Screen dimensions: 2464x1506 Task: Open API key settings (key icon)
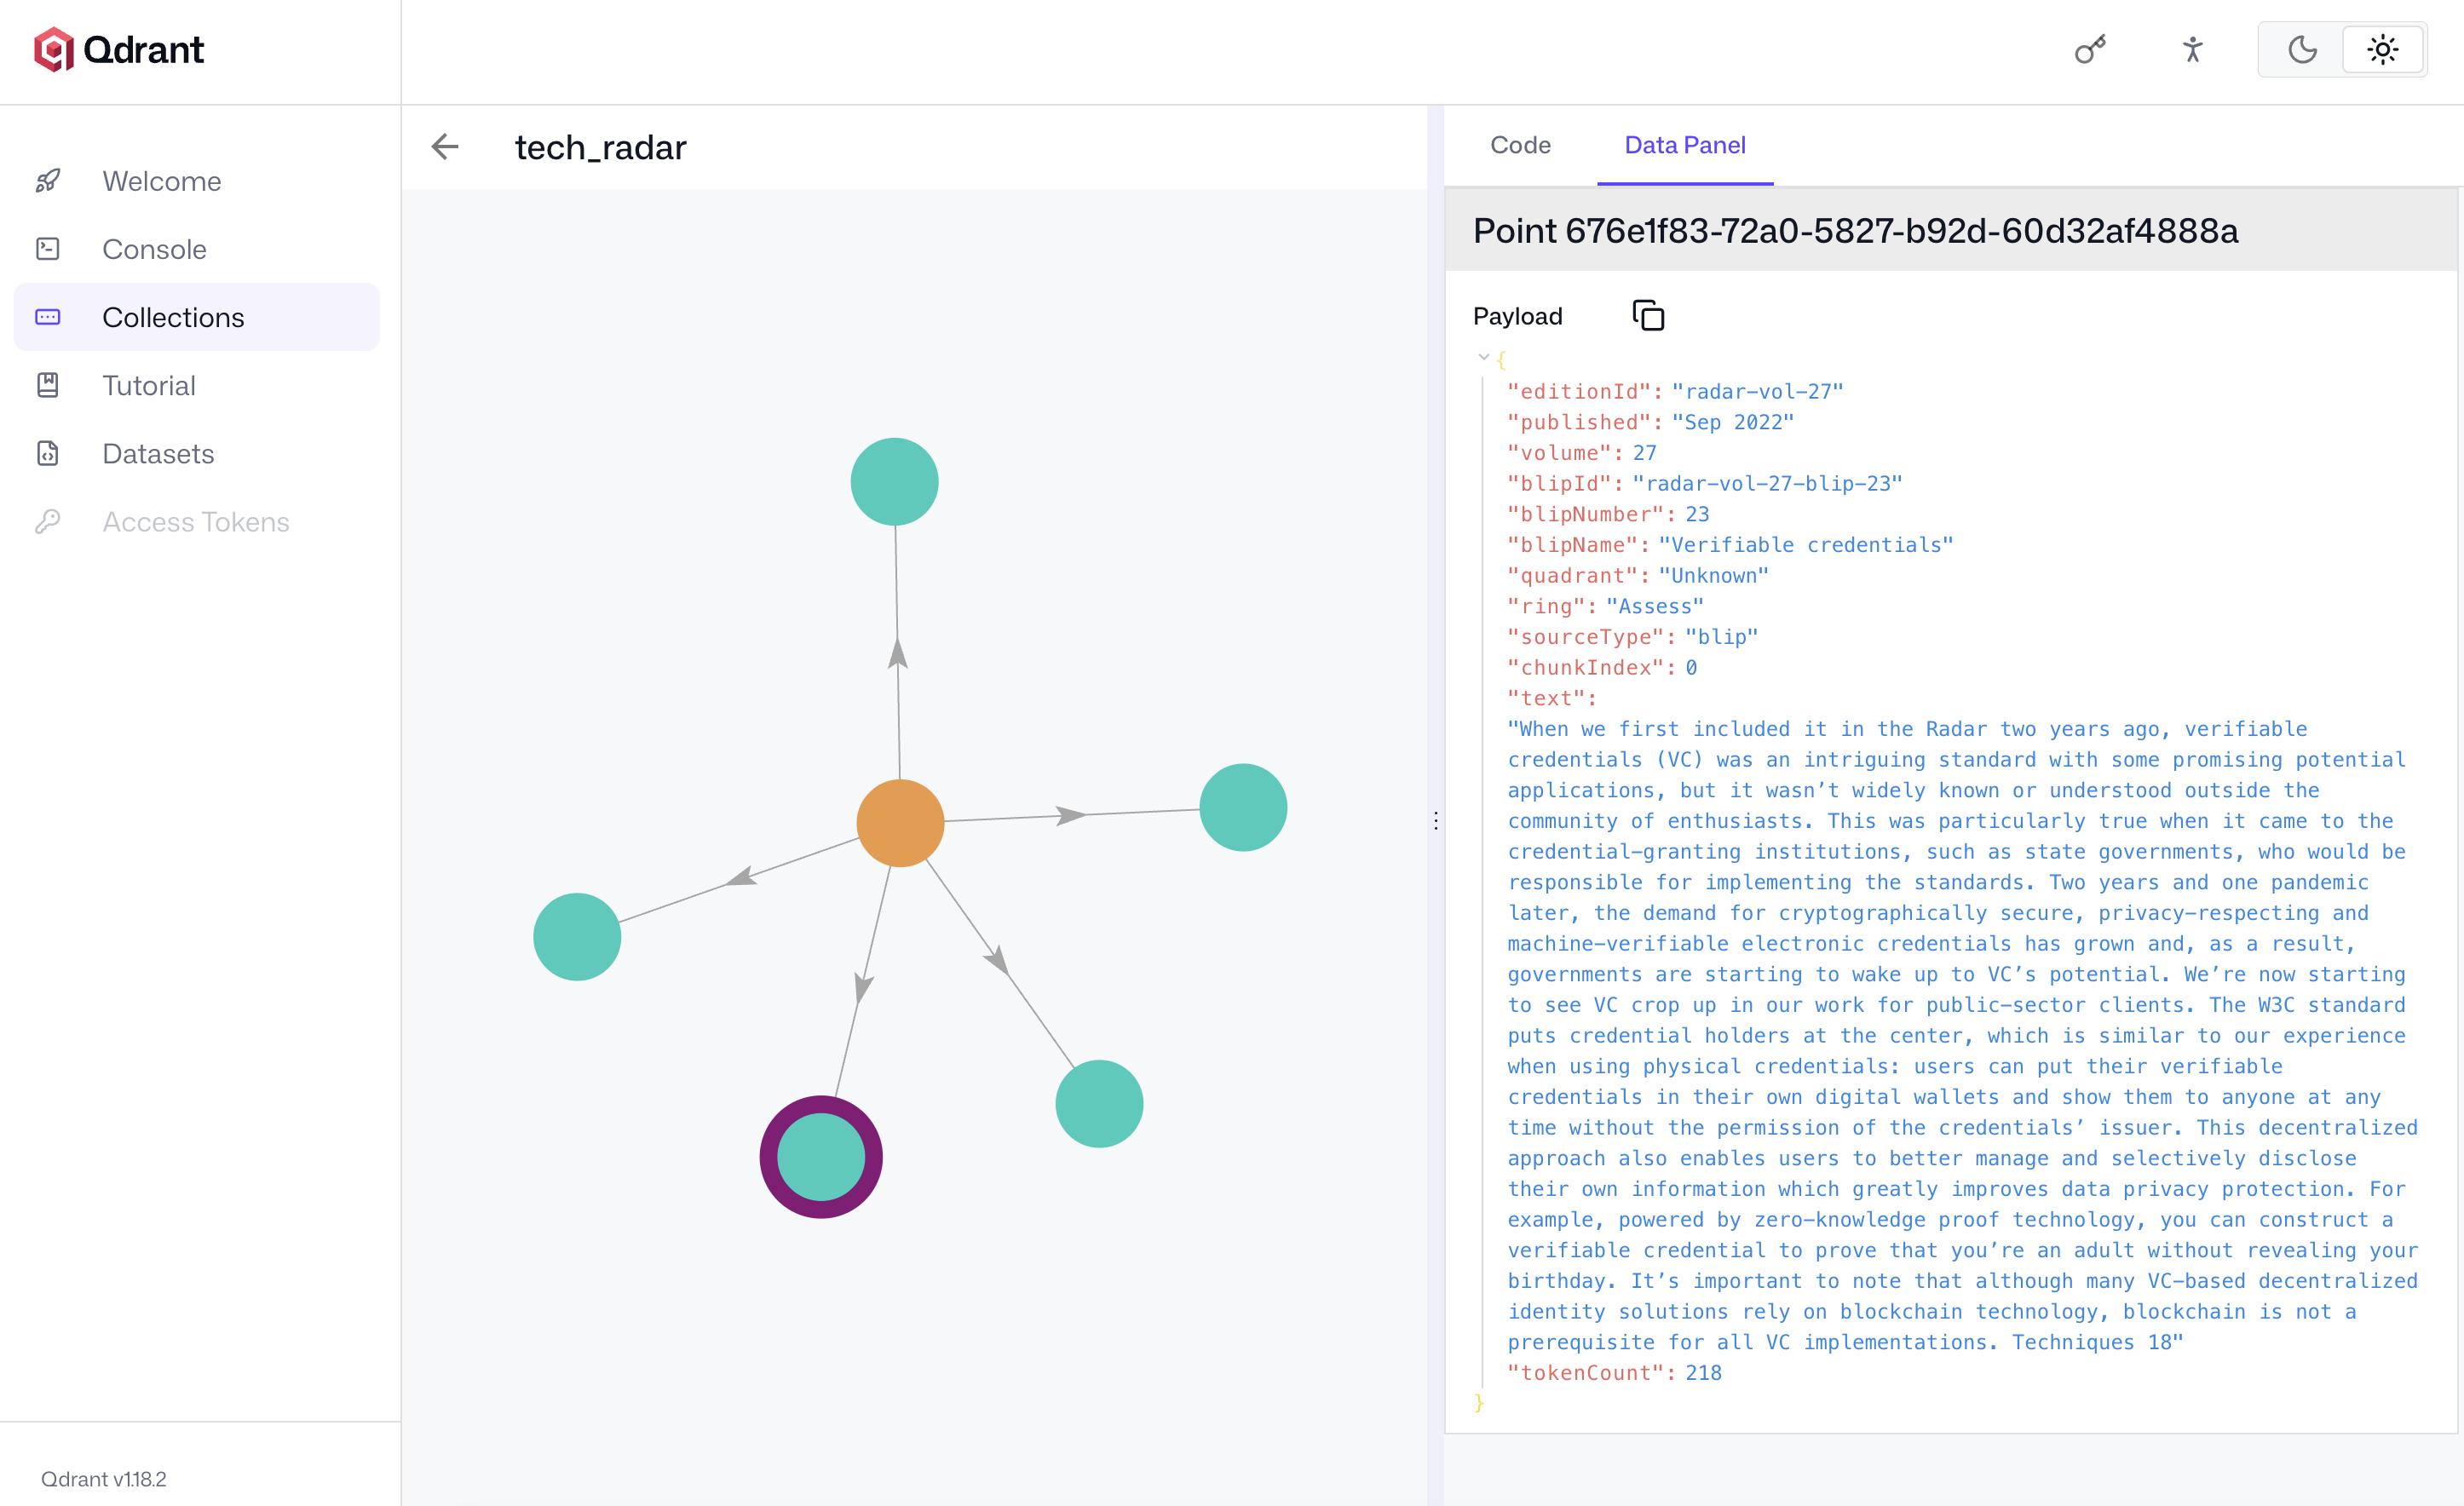[x=2090, y=50]
